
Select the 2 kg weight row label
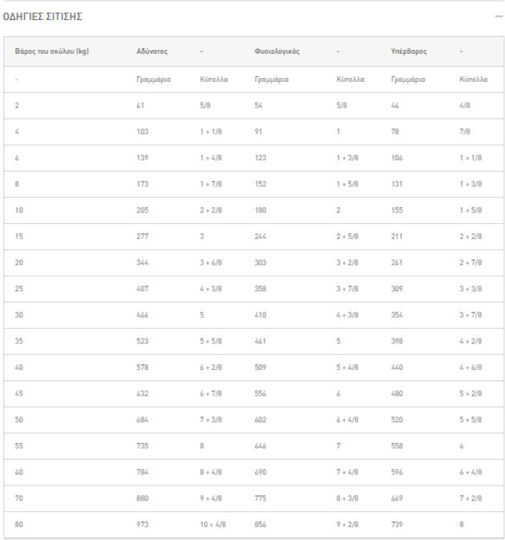(17, 105)
